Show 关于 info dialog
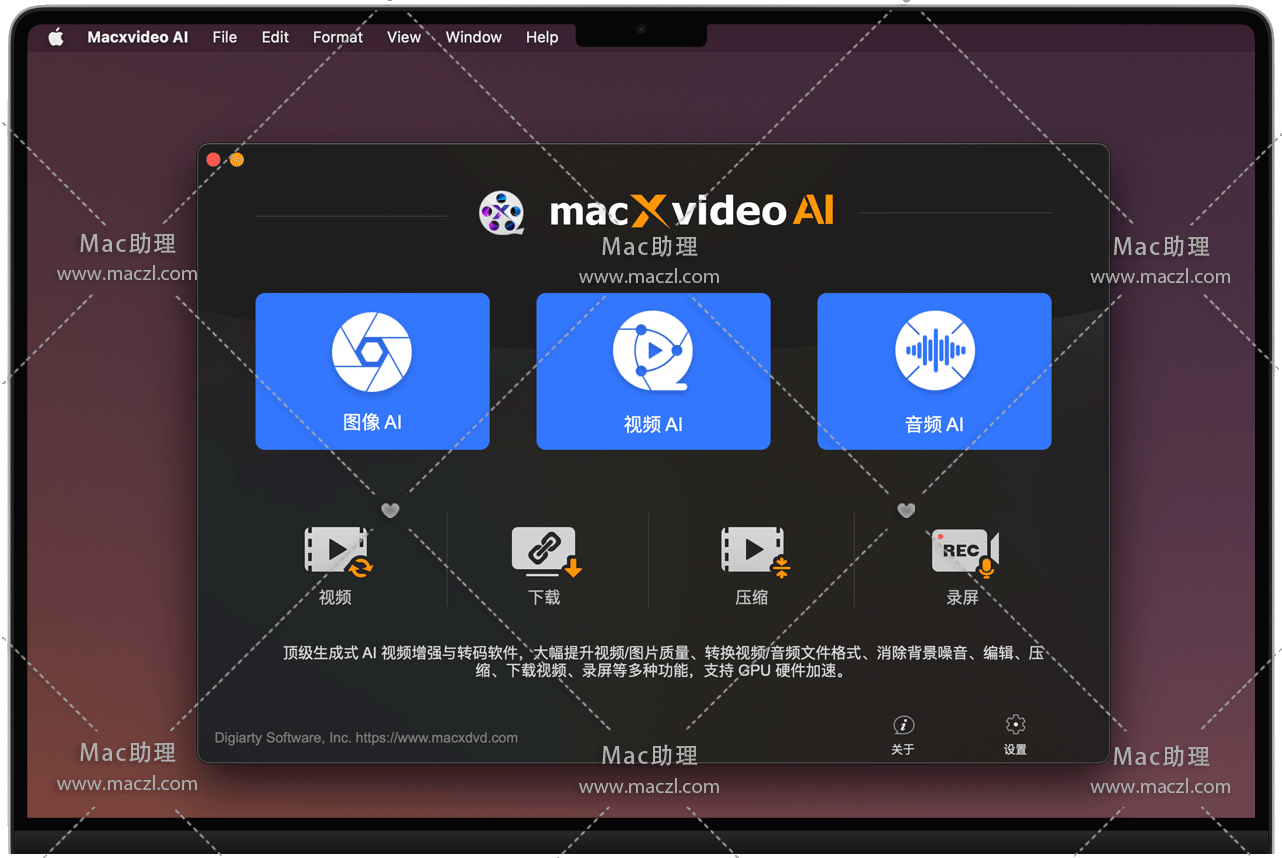 coord(903,734)
